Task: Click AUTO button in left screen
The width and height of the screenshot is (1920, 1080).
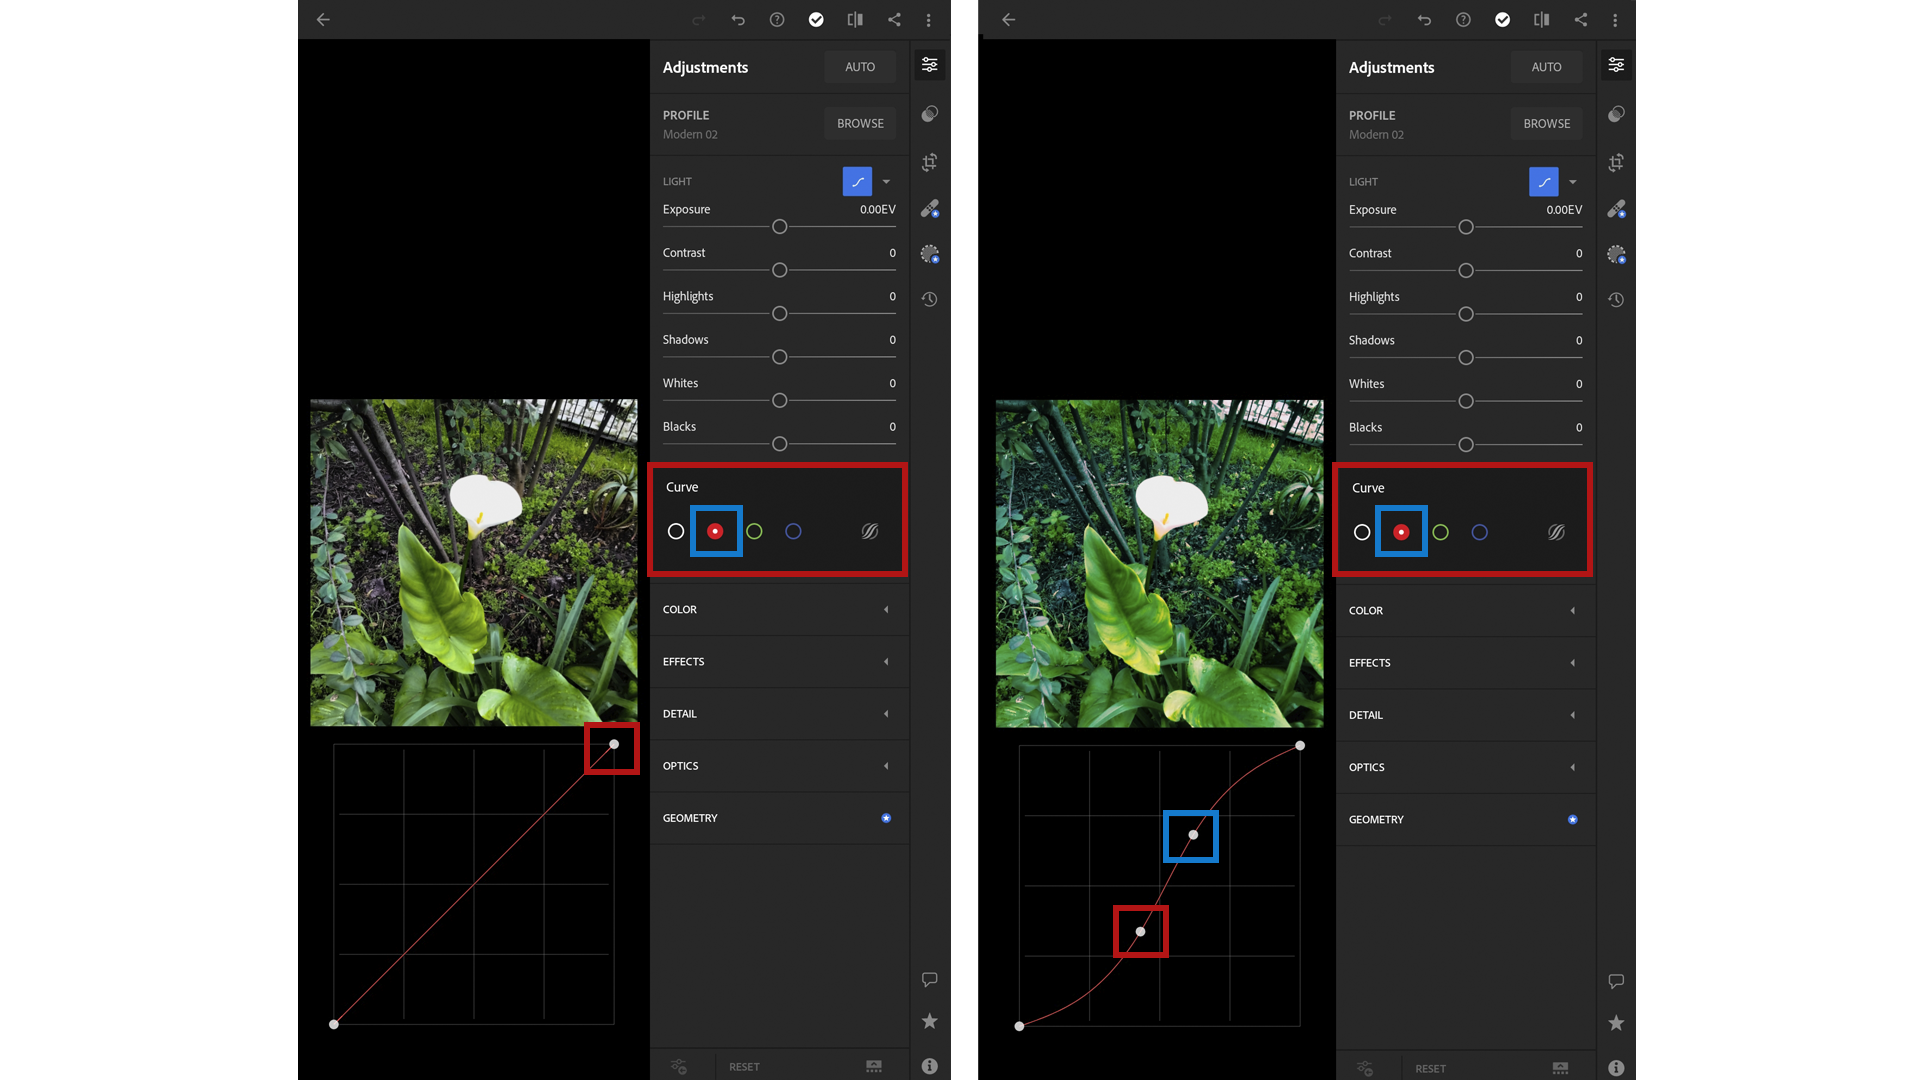Action: (860, 67)
